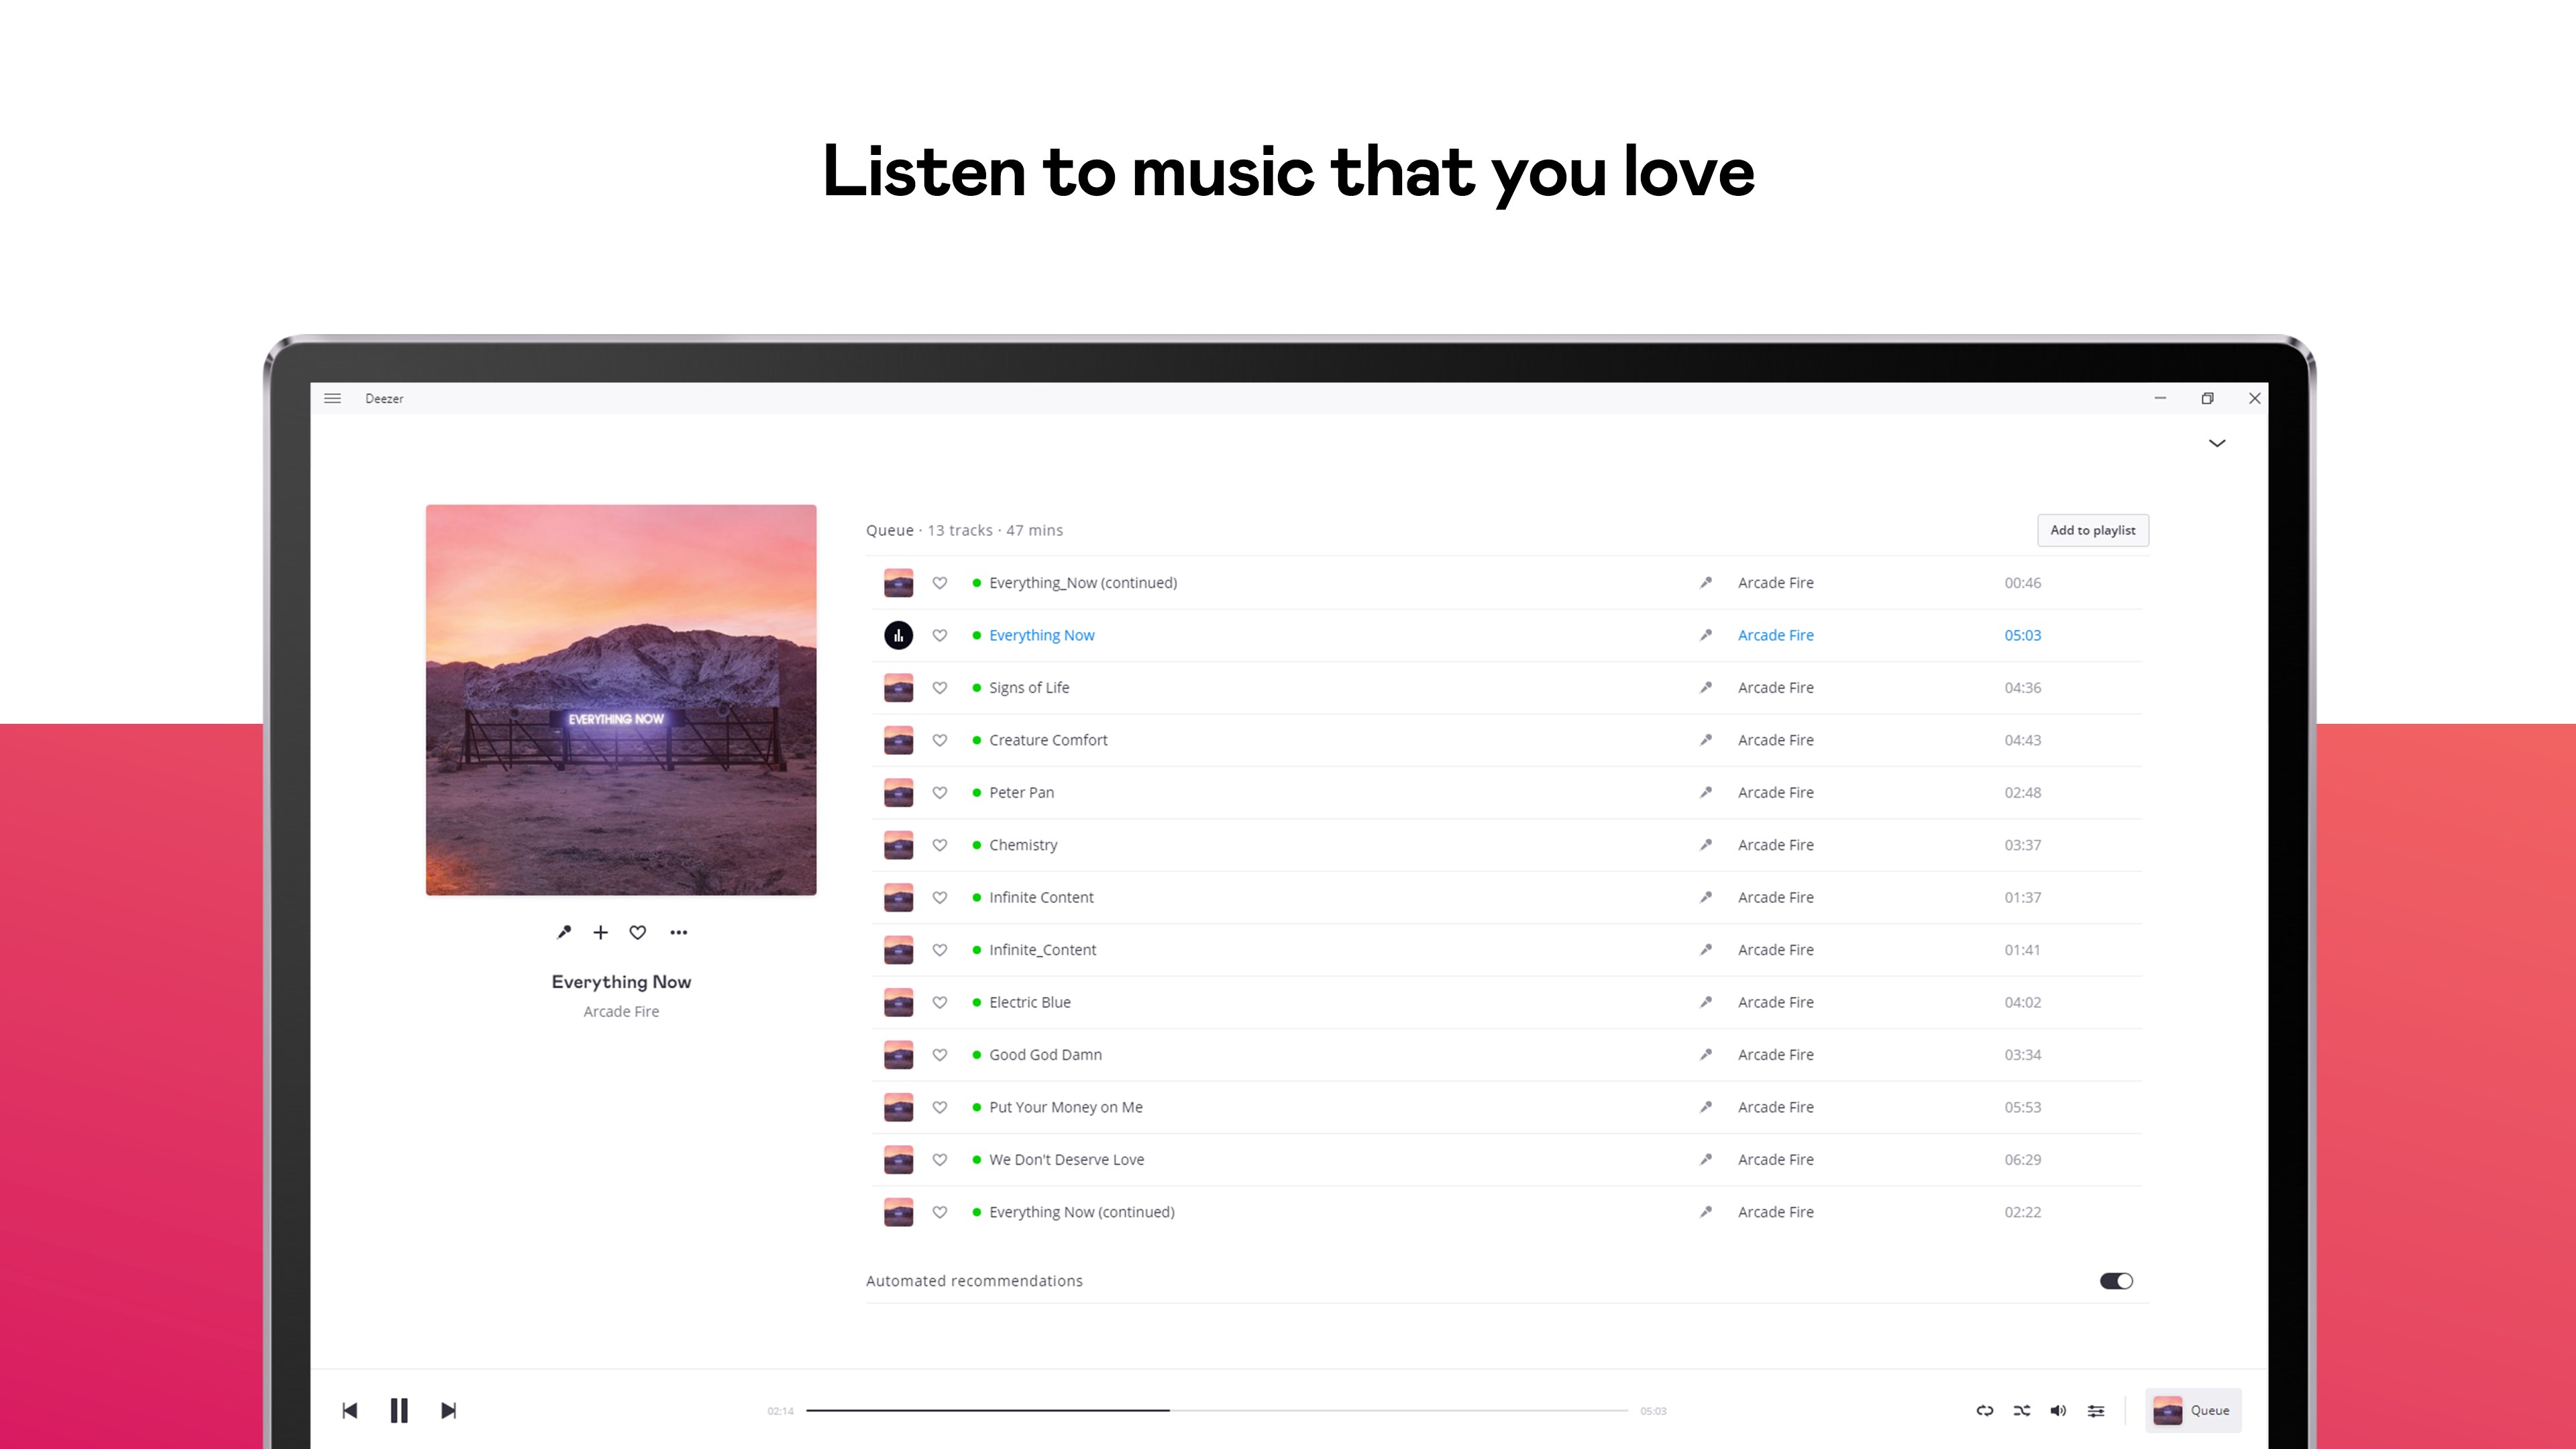This screenshot has width=2576, height=1449.
Task: Turn on shuffle playback
Action: coord(2021,1410)
